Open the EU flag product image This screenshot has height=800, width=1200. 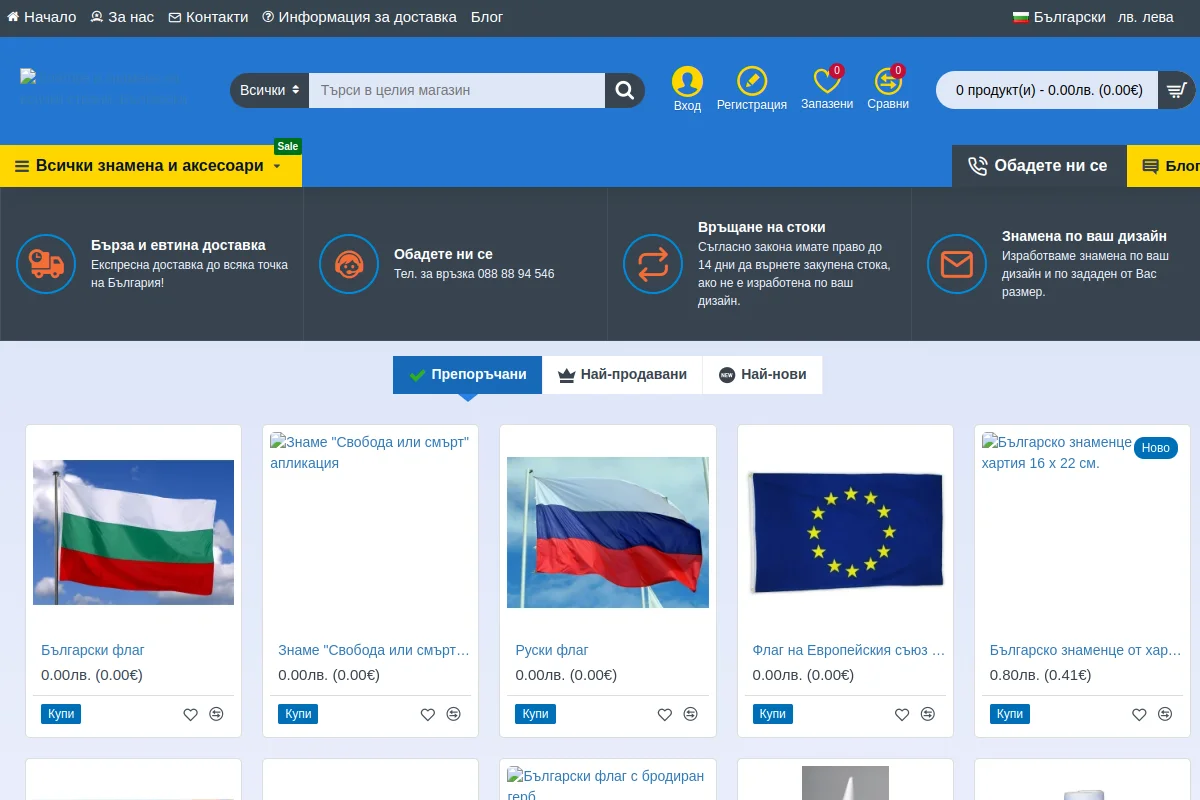point(845,532)
